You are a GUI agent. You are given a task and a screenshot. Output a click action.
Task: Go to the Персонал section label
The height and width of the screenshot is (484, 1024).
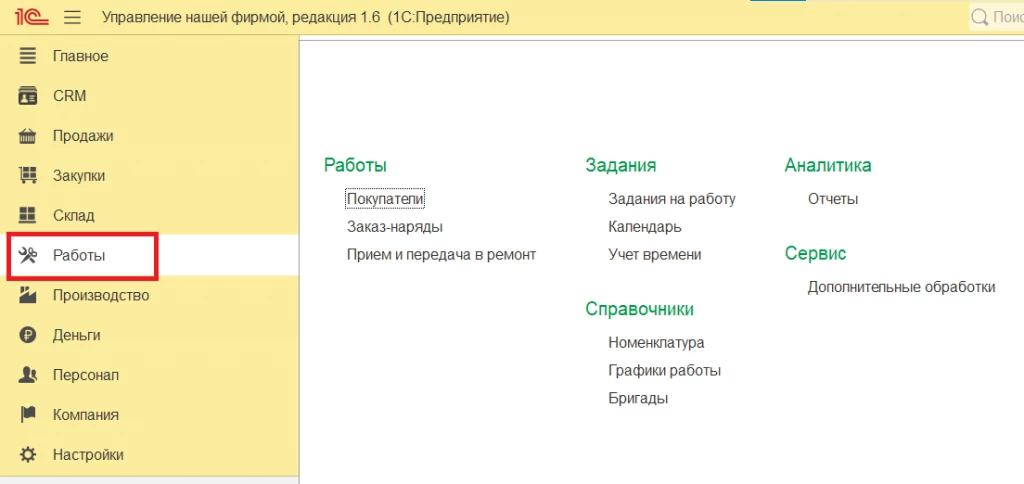86,375
